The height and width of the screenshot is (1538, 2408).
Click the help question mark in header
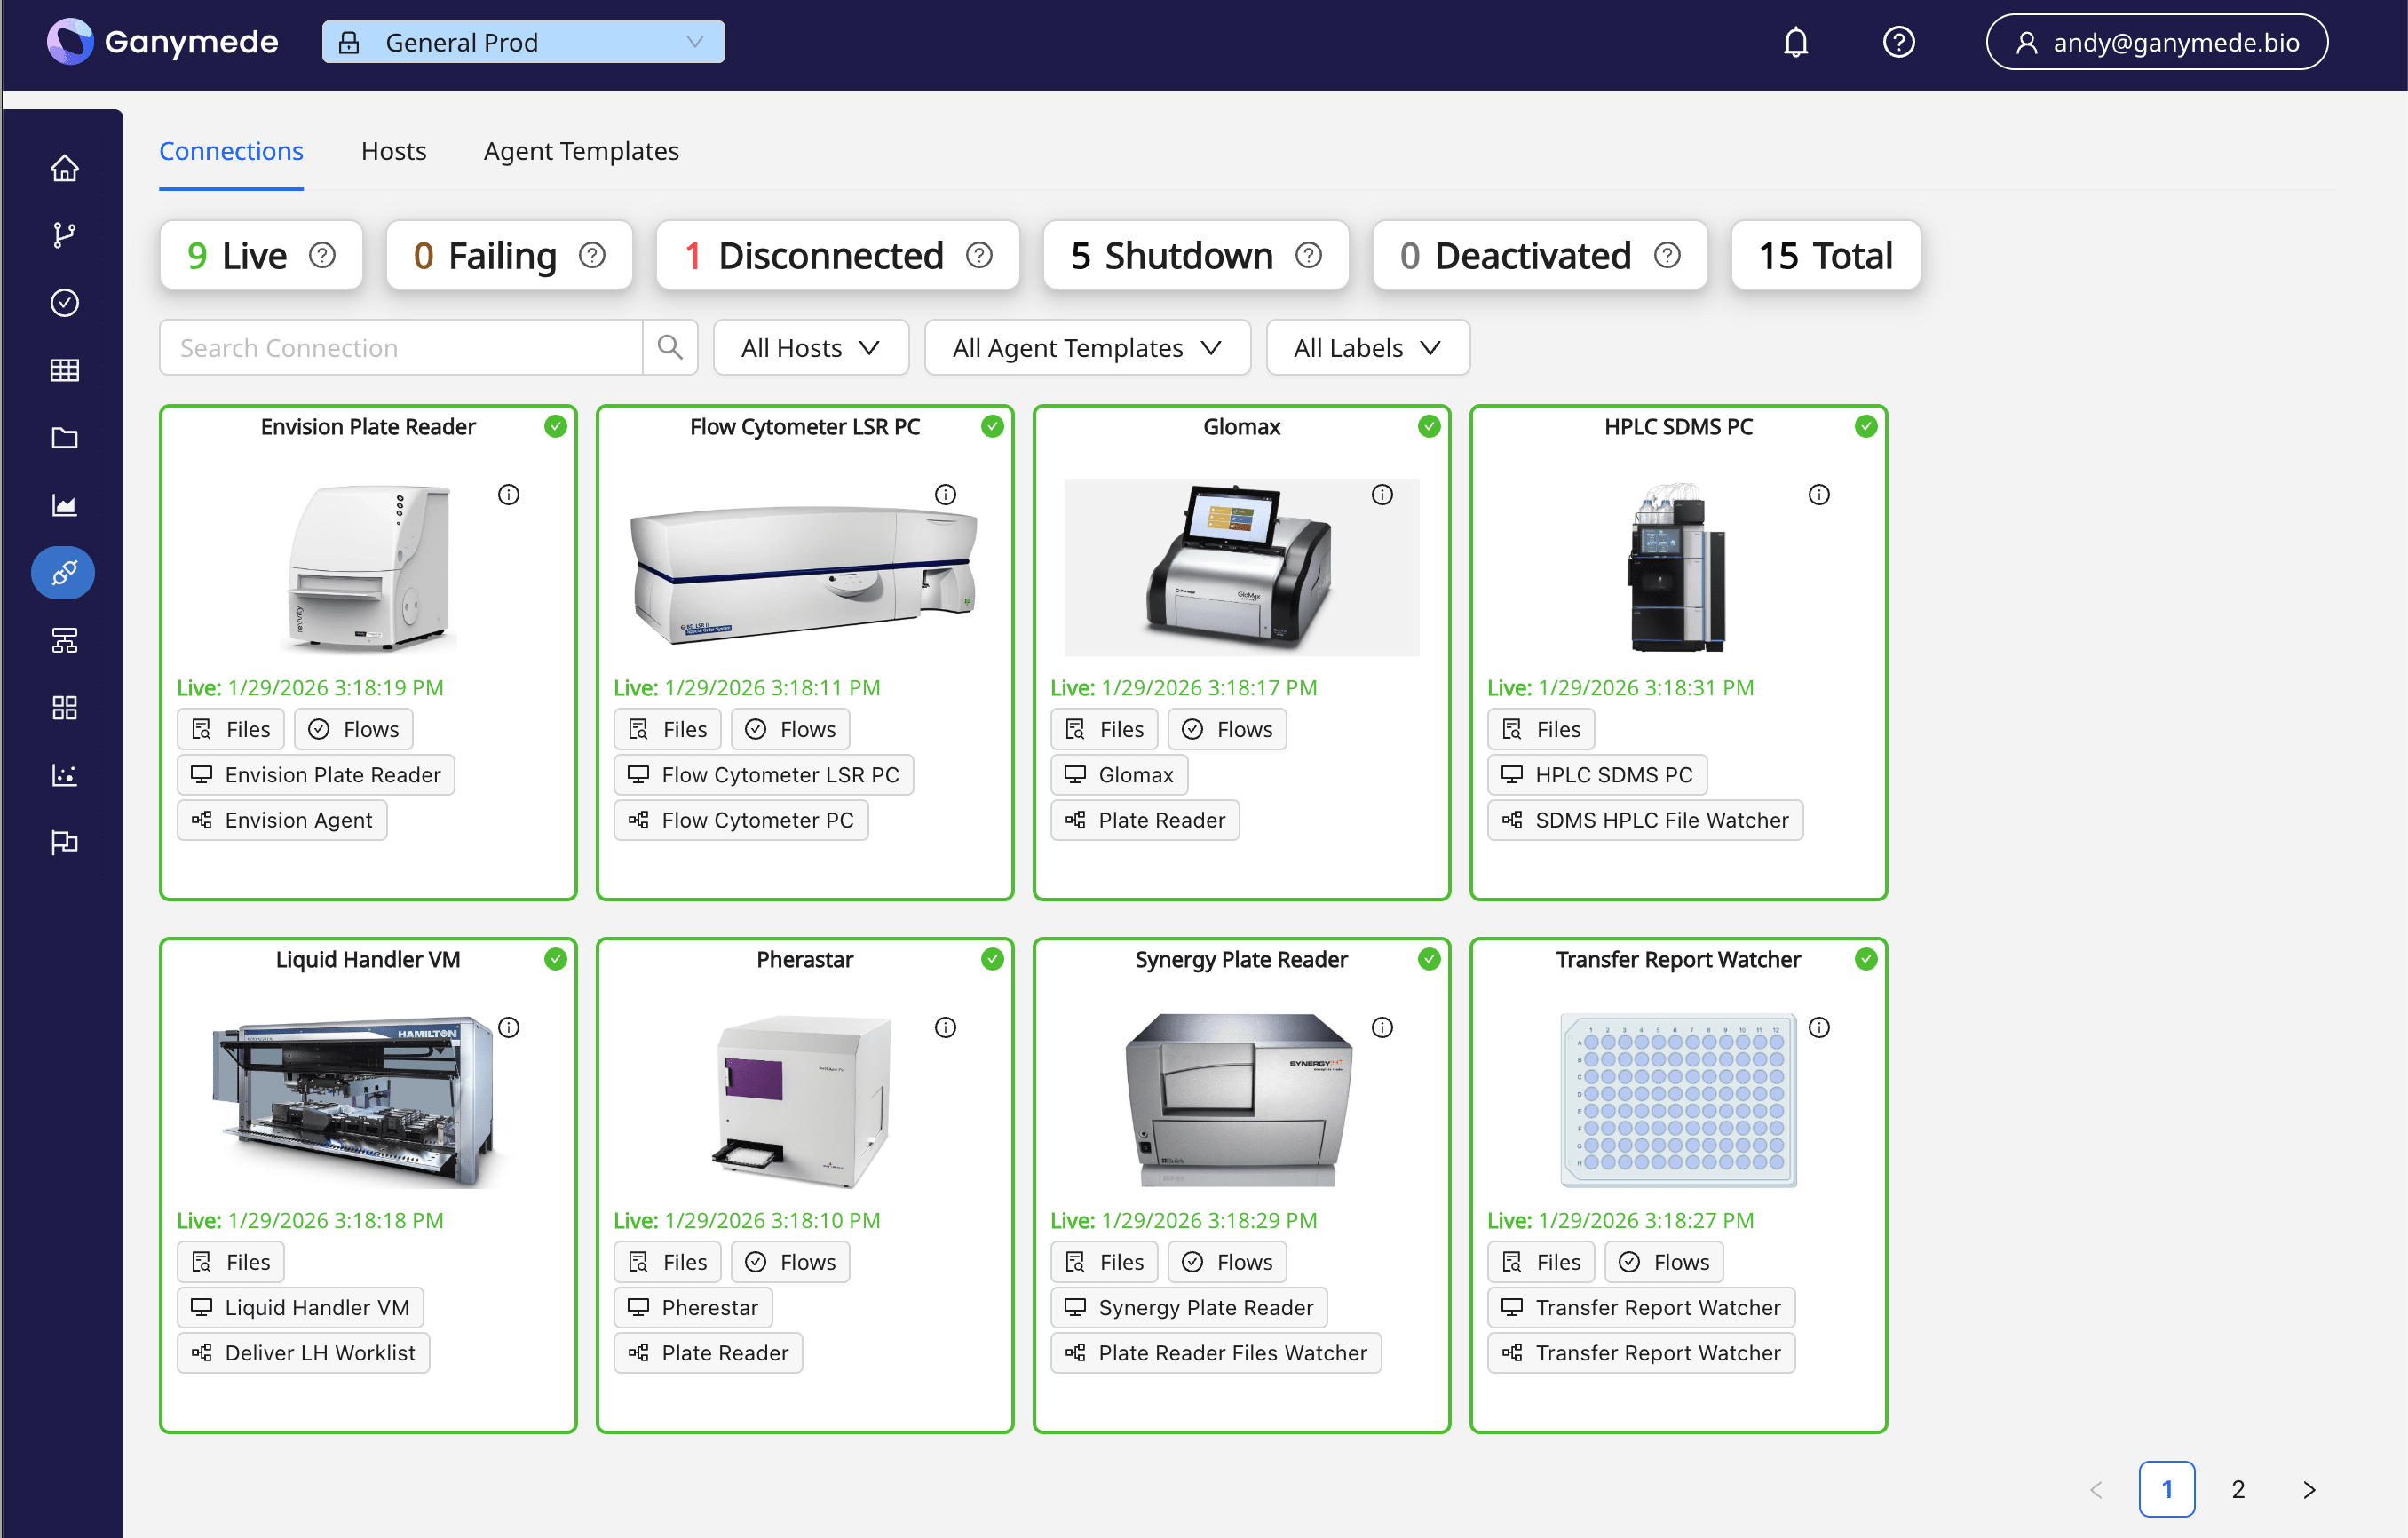click(x=1897, y=42)
